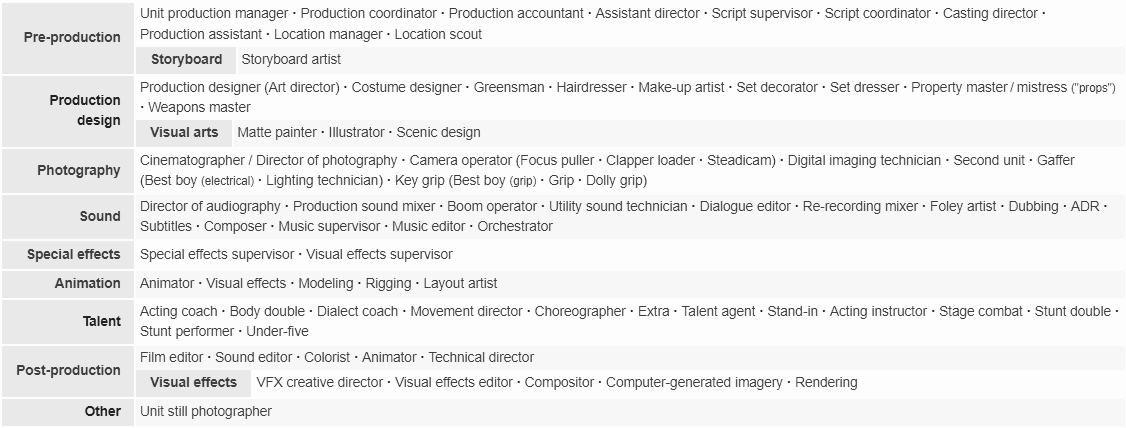The height and width of the screenshot is (428, 1126).
Task: Open the Colorist link
Action: [327, 358]
